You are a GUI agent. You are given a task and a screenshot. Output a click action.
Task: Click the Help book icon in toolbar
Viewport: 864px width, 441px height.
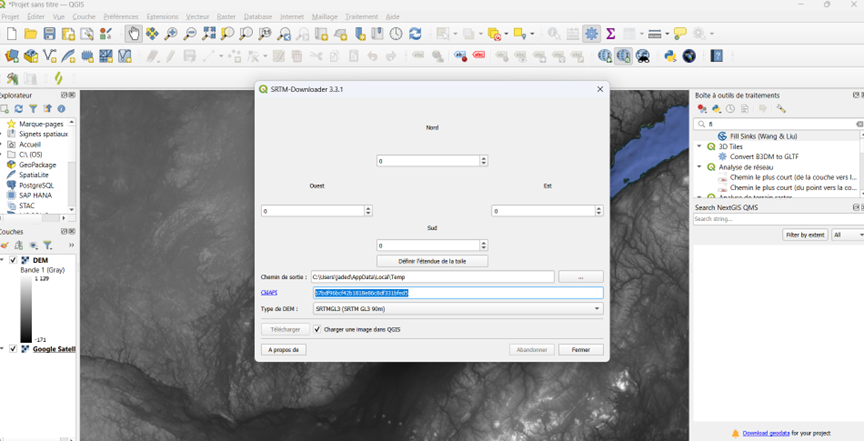pos(717,56)
